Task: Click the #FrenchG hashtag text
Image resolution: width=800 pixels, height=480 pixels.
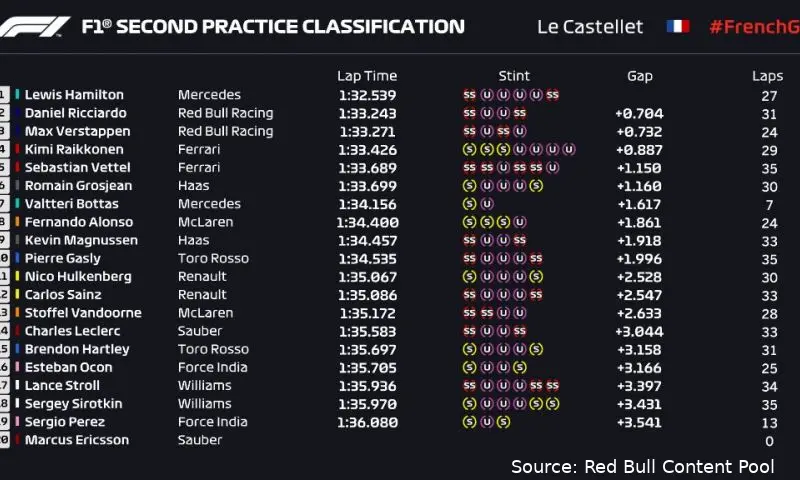Action: point(755,27)
